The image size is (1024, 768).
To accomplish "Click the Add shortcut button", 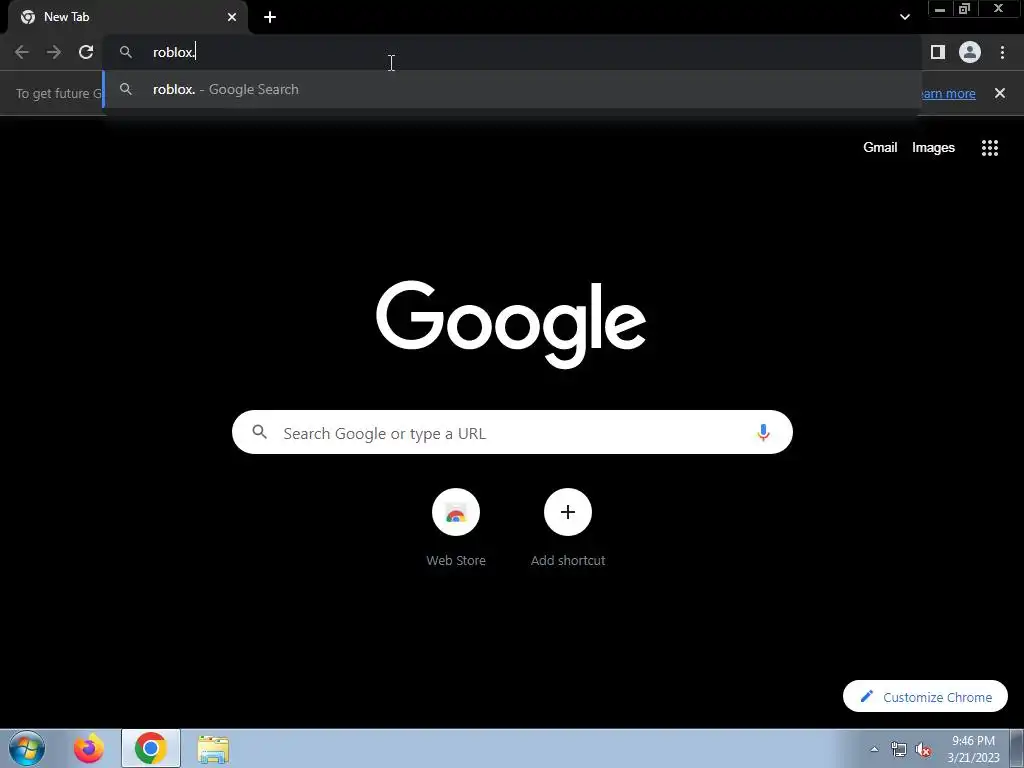I will (568, 528).
